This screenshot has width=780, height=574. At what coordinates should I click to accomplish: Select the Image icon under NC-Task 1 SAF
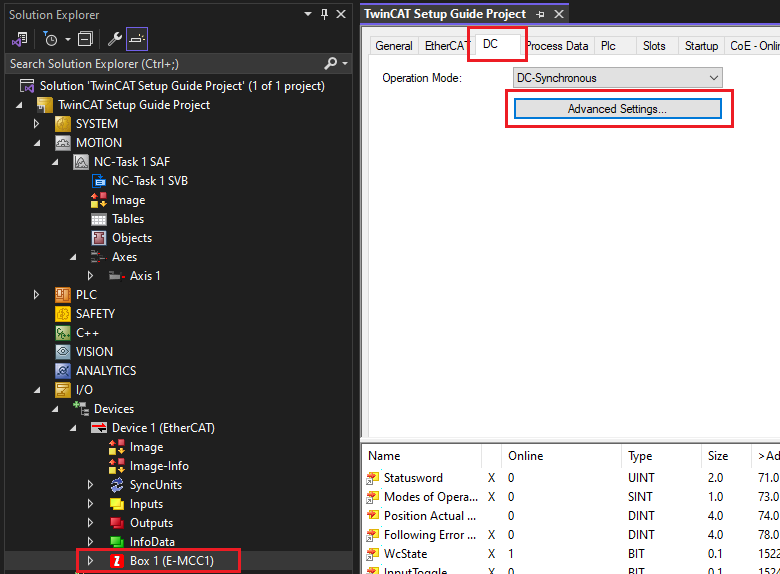(98, 200)
